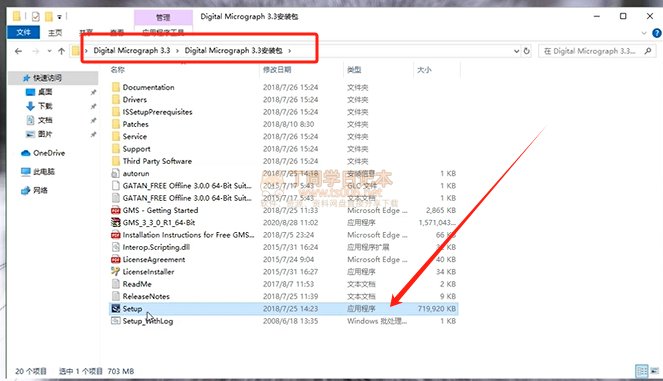Open 快速访问 in navigation pane
The height and width of the screenshot is (381, 663).
point(47,78)
